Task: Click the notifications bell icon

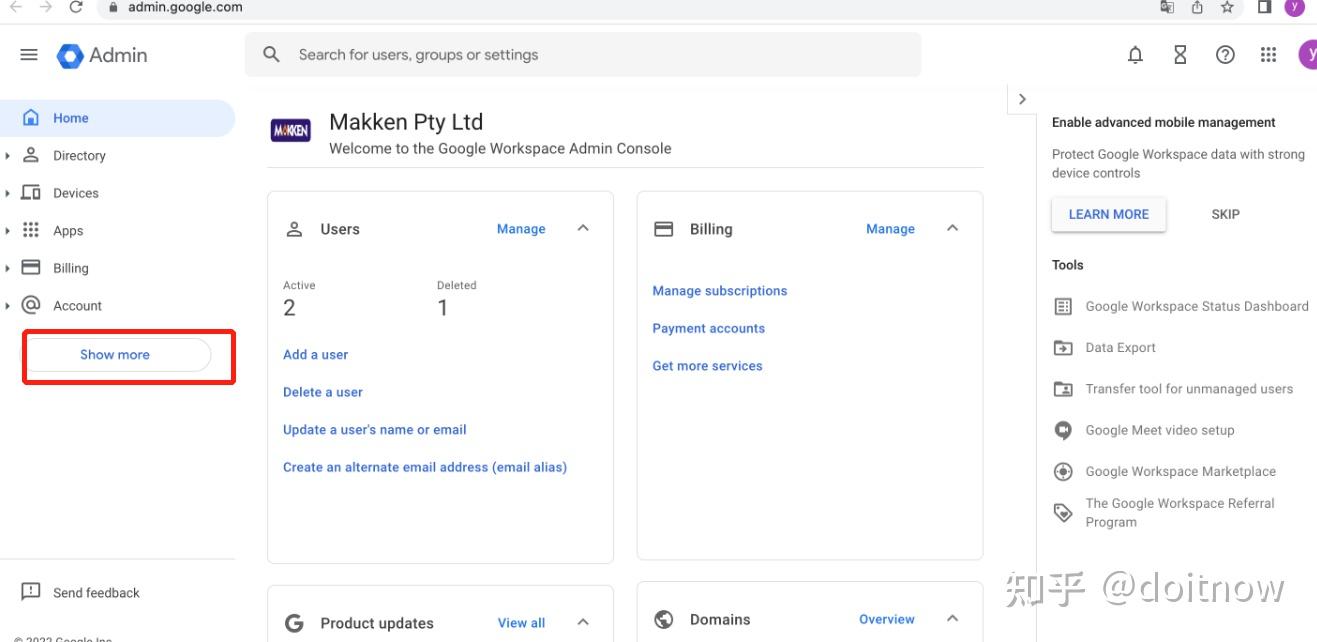Action: pyautogui.click(x=1135, y=55)
